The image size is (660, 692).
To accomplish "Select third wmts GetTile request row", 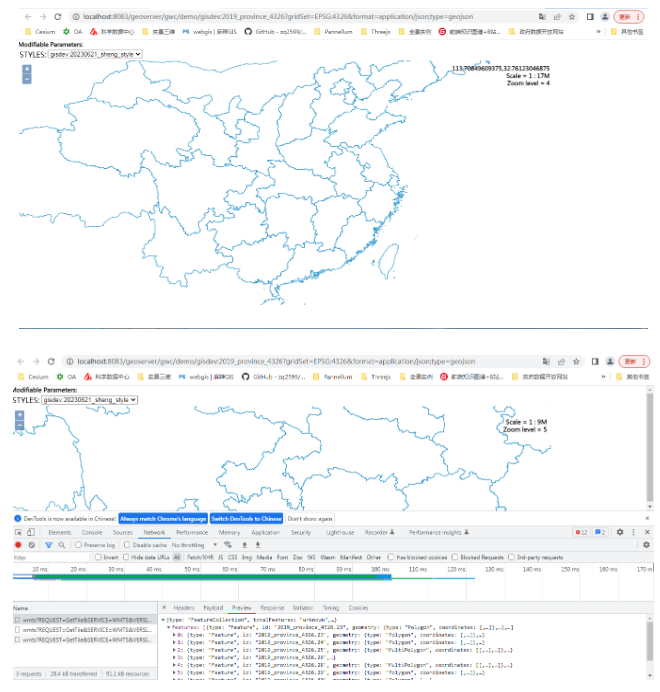I will tap(85, 639).
